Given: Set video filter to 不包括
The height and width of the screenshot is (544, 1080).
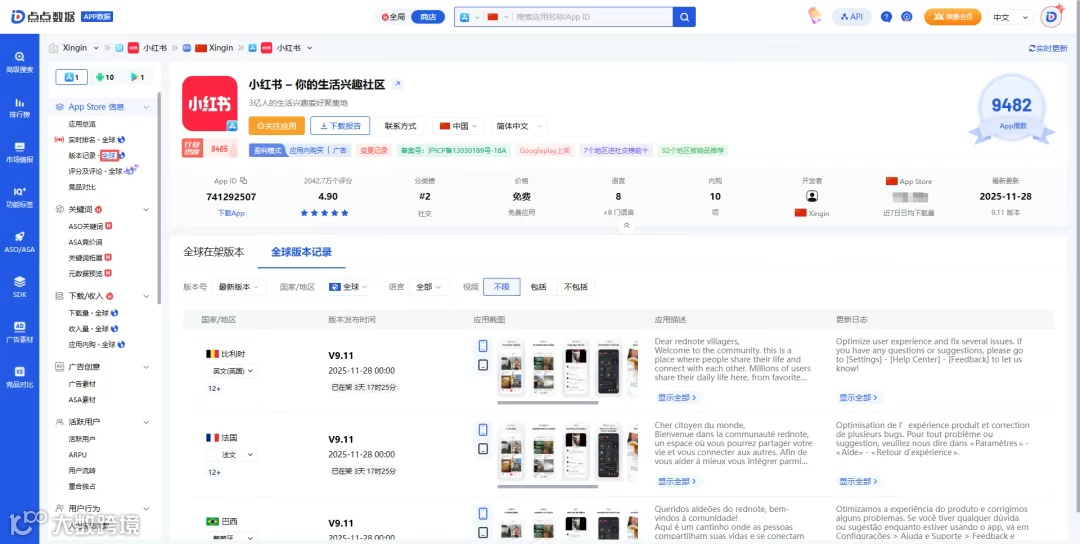Looking at the screenshot, I should click(x=576, y=287).
